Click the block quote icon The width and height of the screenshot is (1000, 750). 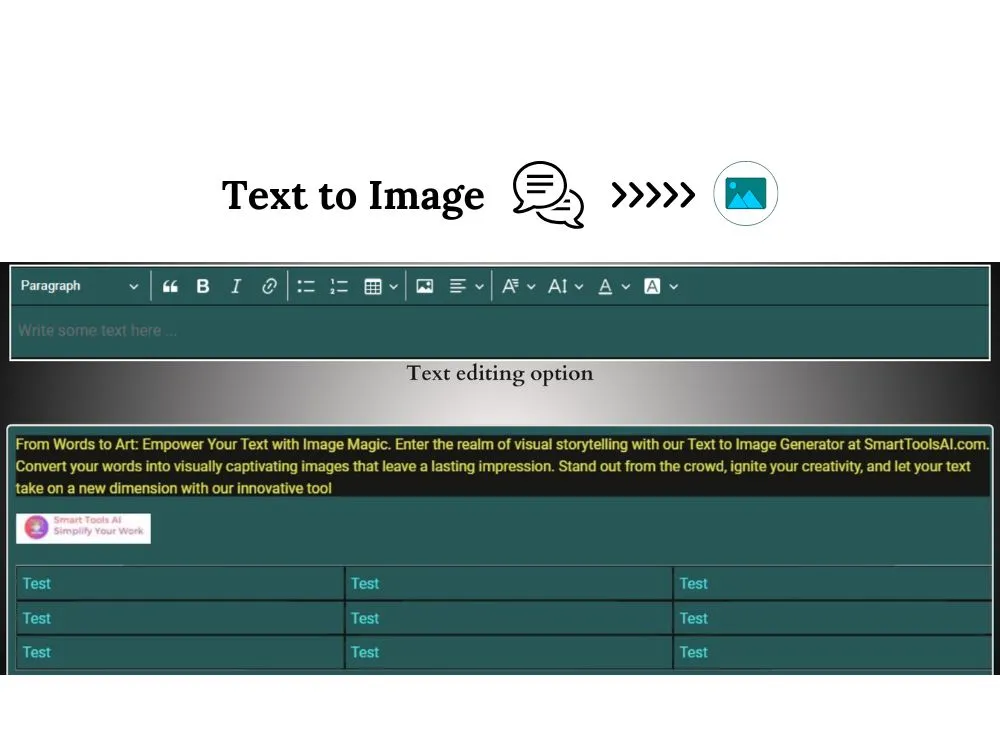(170, 287)
